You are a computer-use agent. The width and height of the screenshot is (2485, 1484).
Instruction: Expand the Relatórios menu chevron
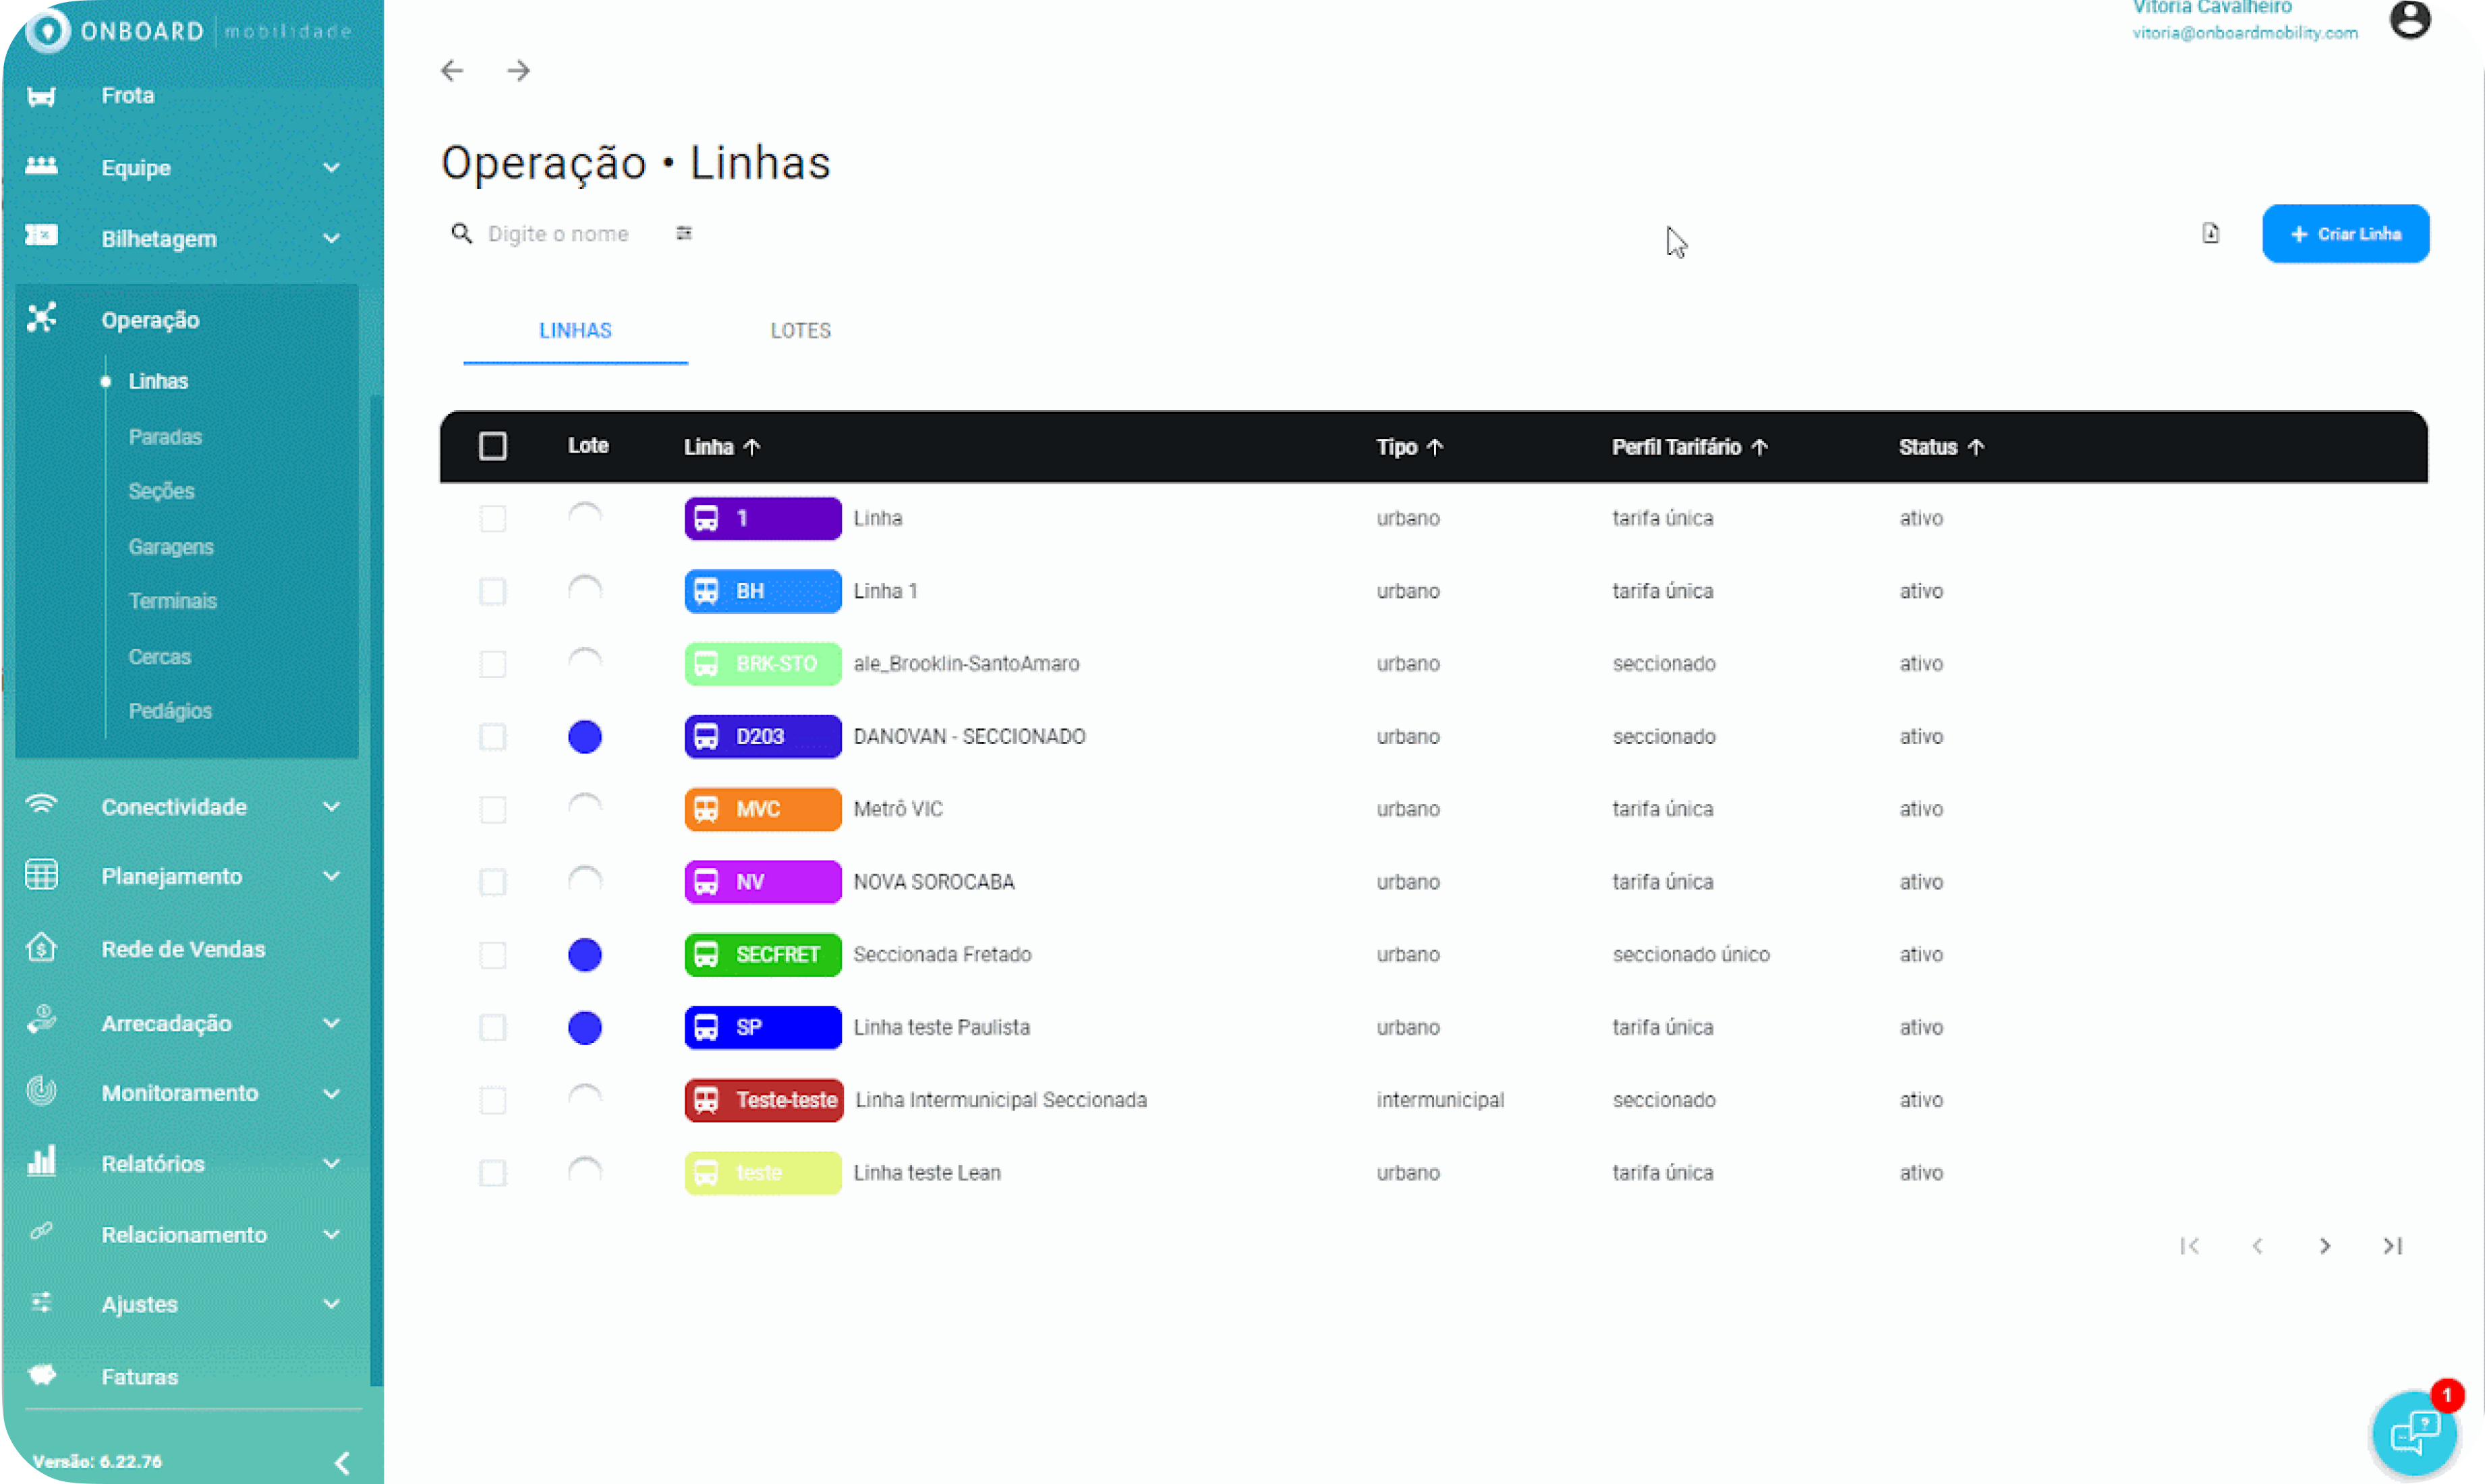tap(331, 1163)
